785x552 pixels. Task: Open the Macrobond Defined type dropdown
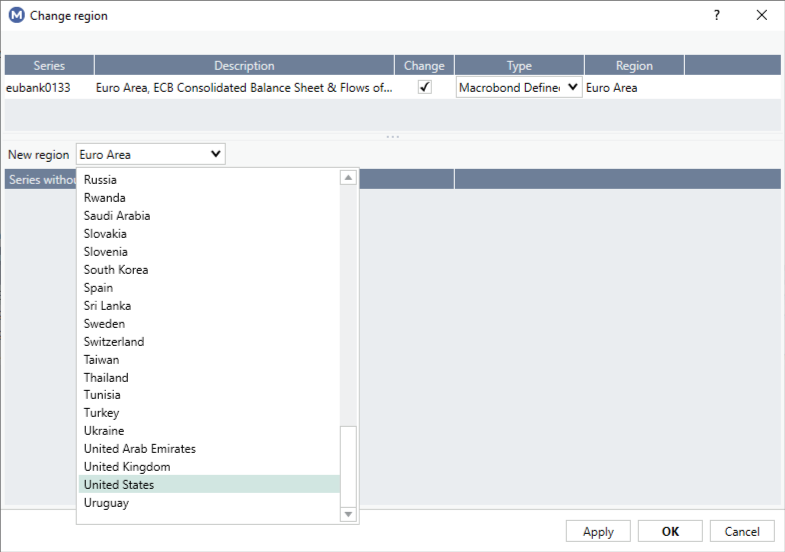(x=519, y=88)
